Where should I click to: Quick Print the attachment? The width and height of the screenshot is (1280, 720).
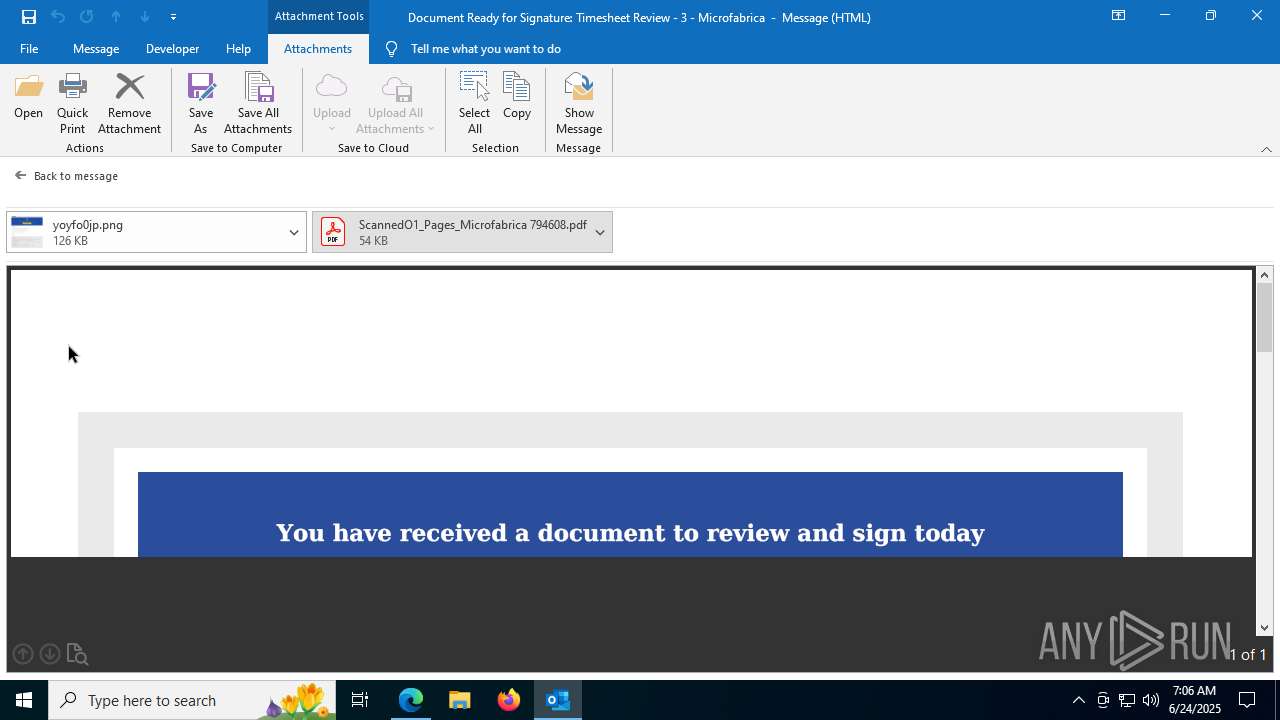(x=72, y=104)
